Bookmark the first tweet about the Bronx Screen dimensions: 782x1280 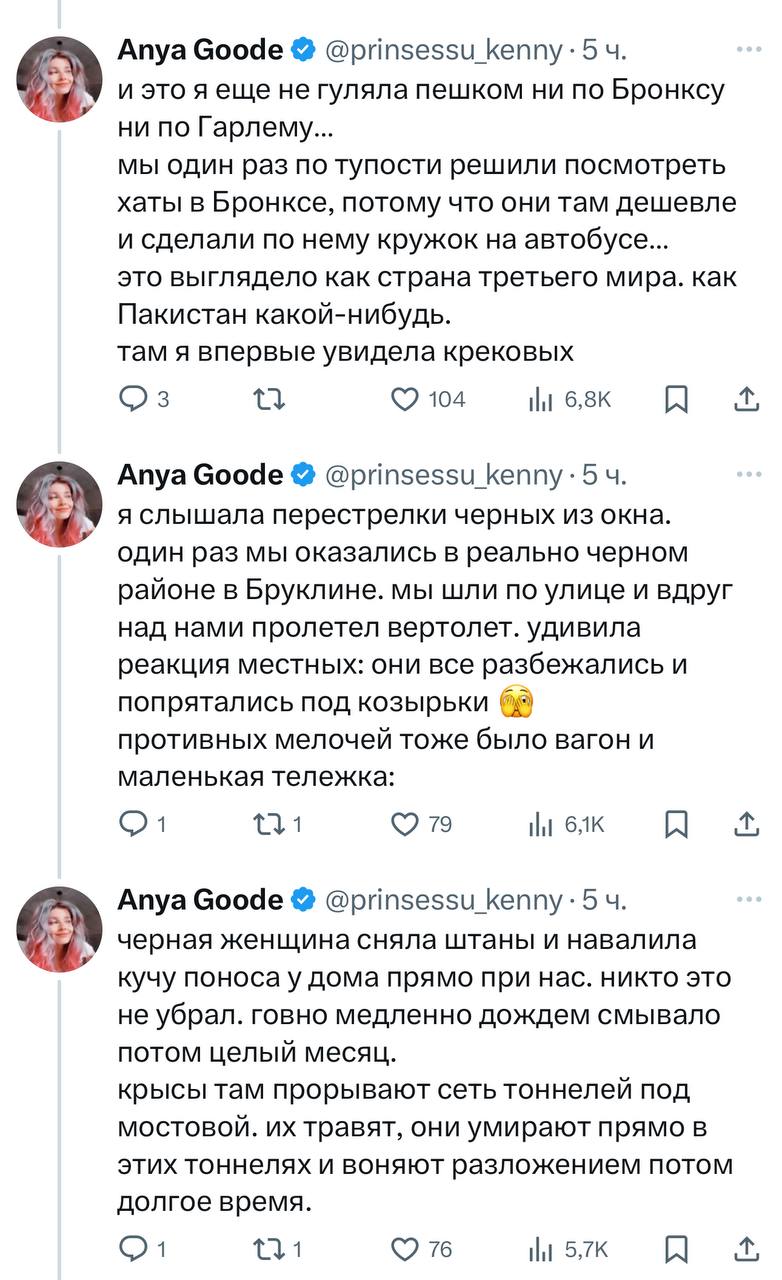tap(677, 399)
